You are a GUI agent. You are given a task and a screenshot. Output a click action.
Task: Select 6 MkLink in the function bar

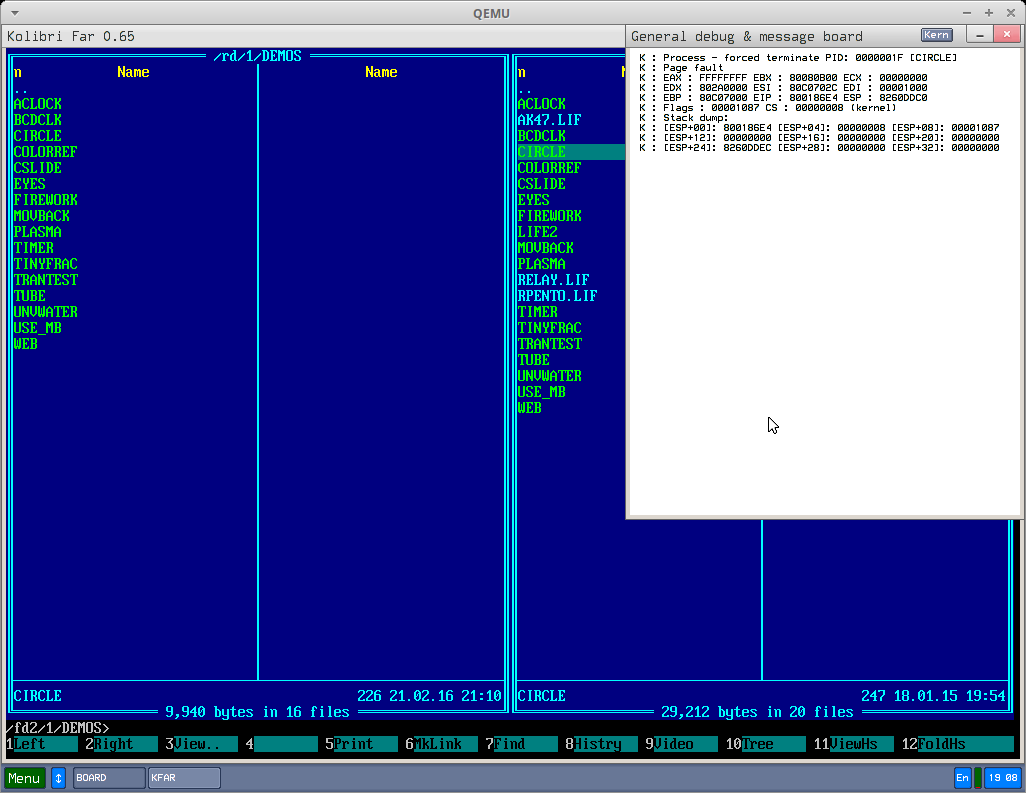(438, 744)
